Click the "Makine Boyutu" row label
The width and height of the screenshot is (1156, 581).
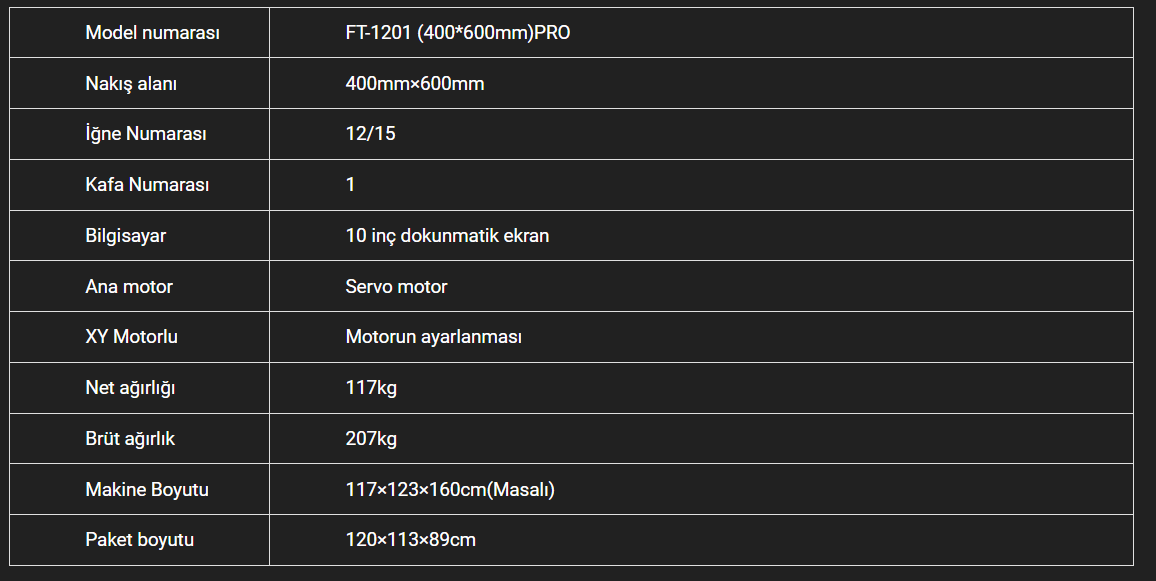pos(147,490)
